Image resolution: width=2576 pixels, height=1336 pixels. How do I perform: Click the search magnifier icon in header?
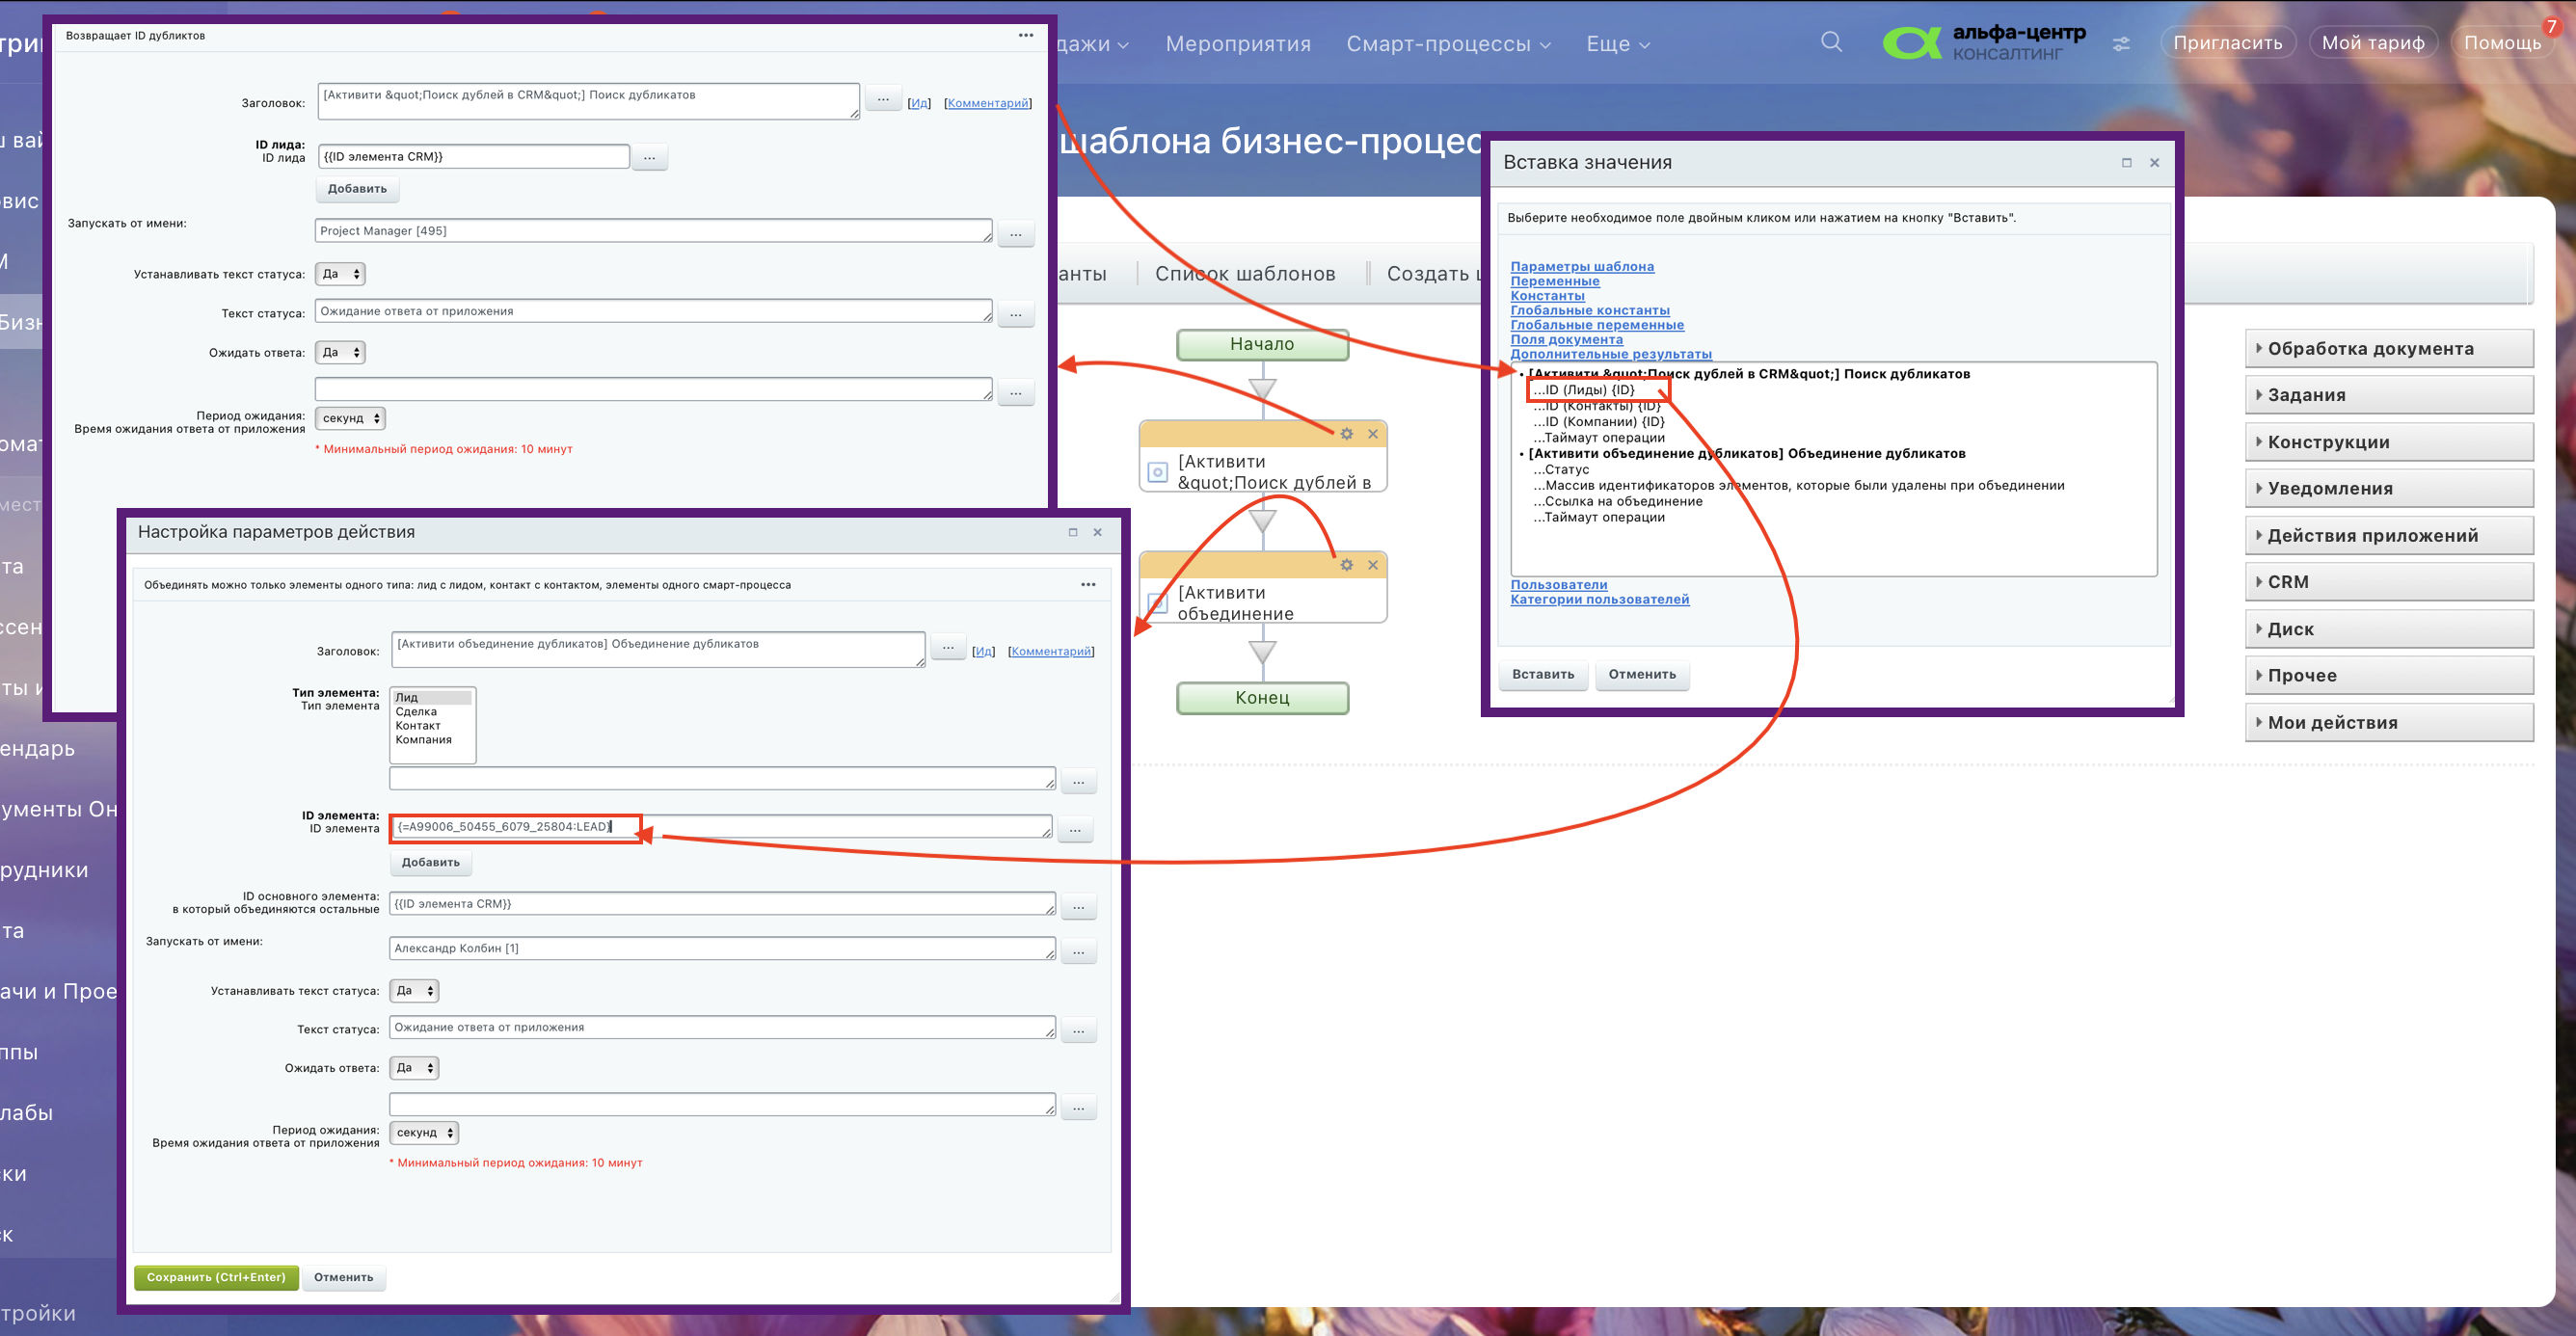(1831, 41)
